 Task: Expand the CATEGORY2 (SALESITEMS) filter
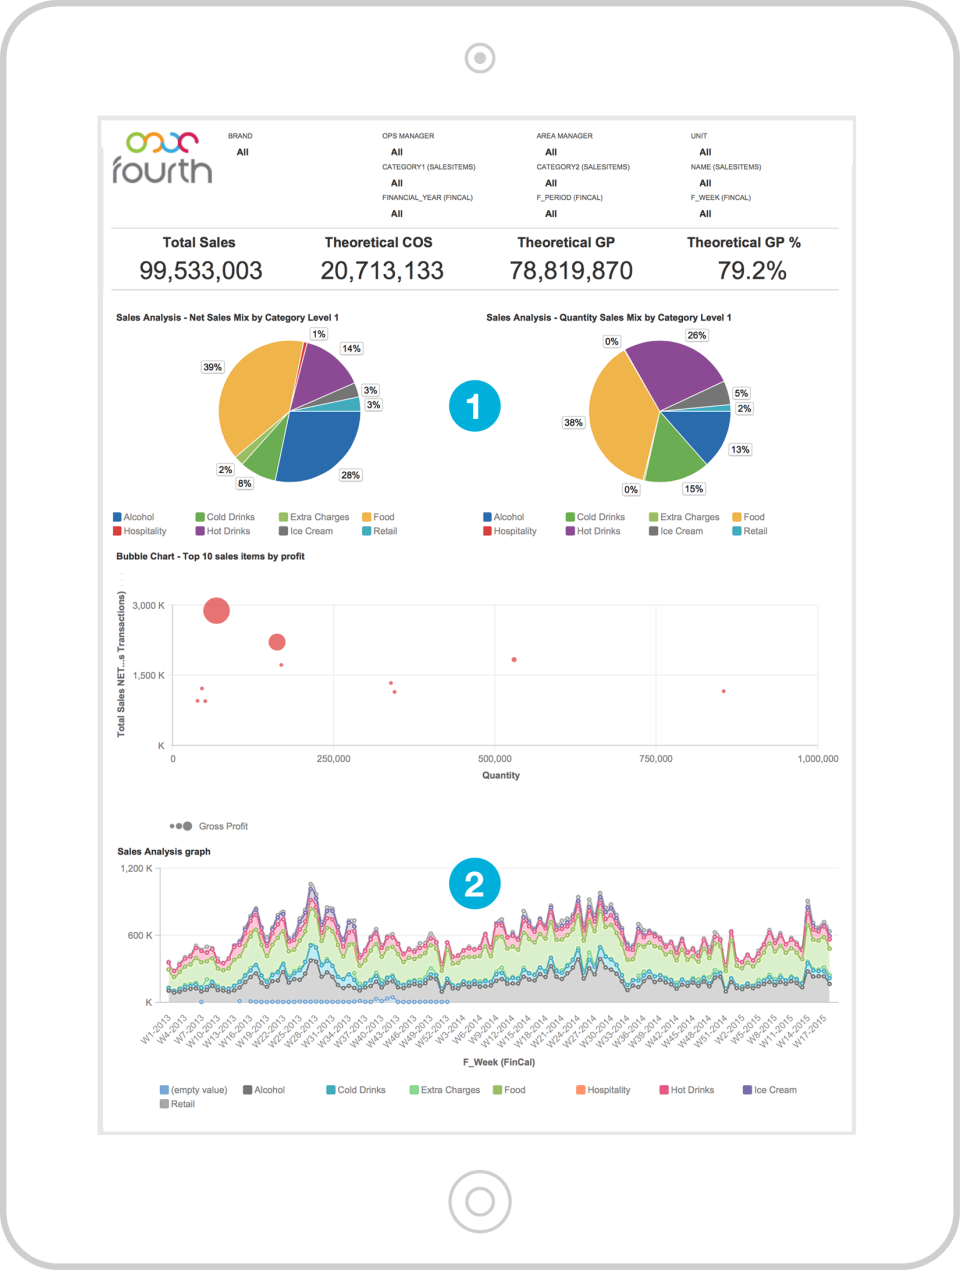(x=551, y=183)
